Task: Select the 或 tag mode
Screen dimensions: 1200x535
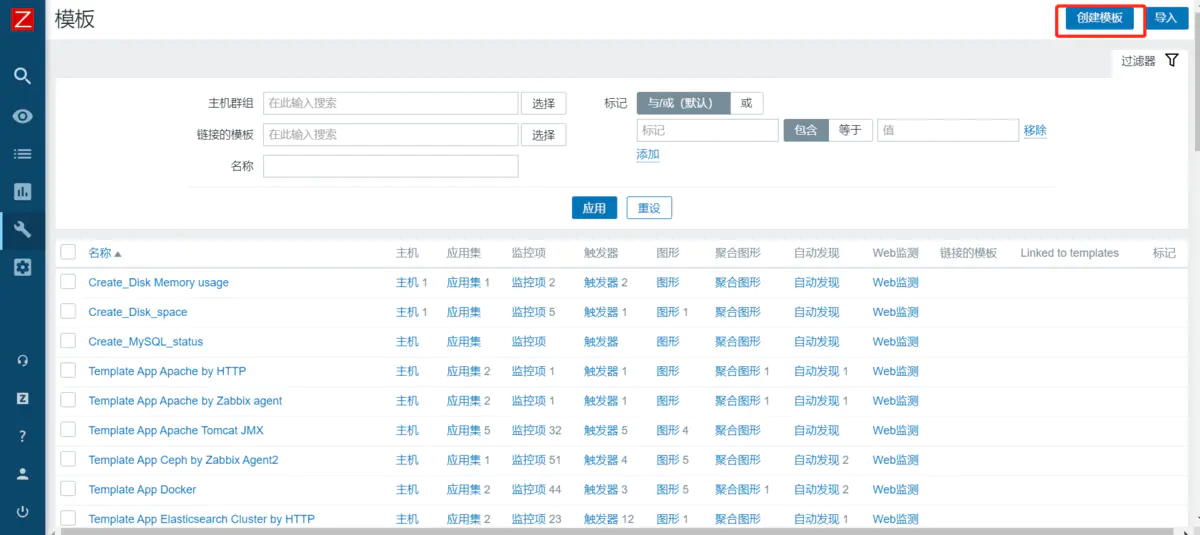Action: tap(746, 103)
